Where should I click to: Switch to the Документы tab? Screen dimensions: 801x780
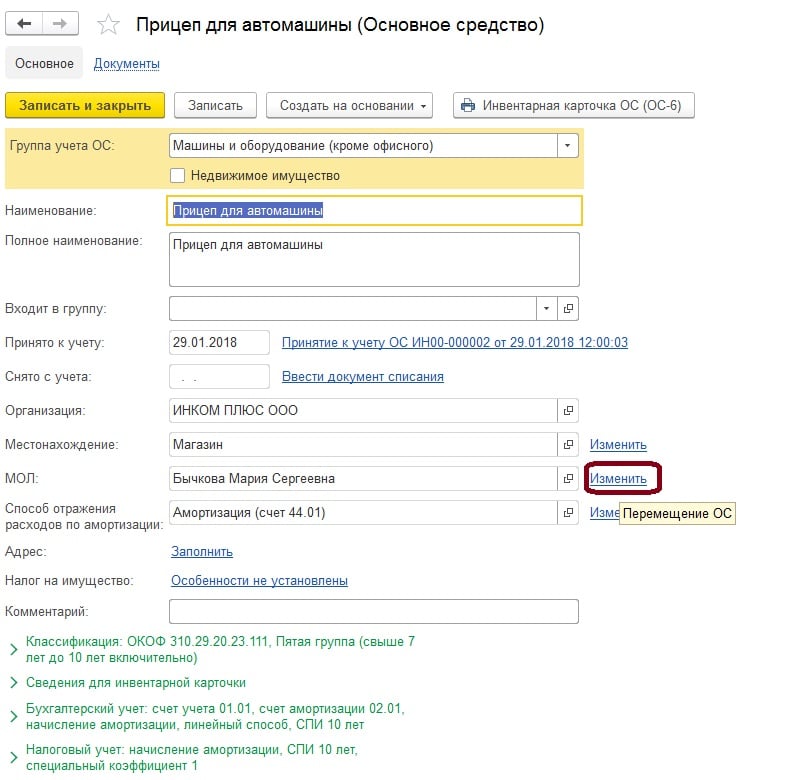tap(127, 64)
